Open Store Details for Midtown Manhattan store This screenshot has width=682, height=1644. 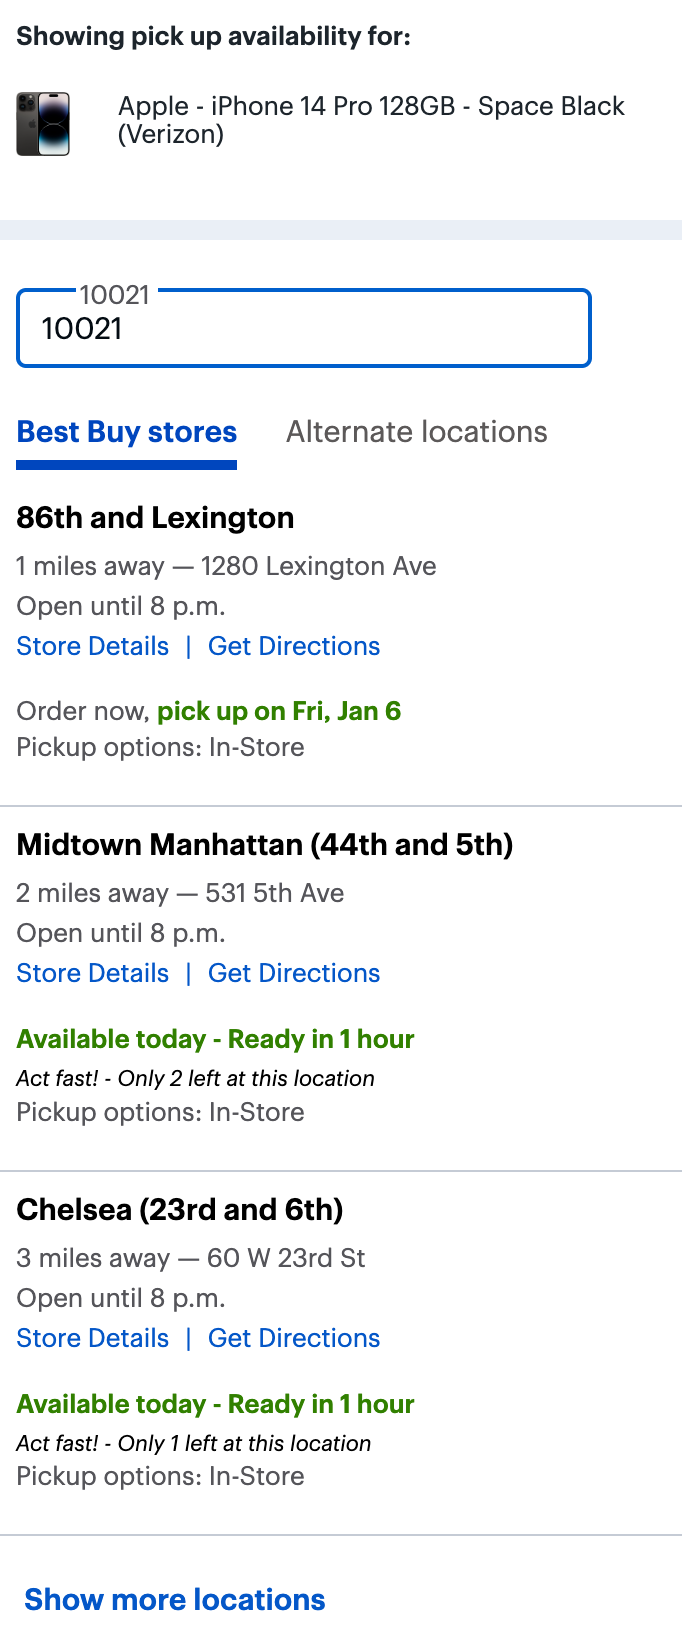(93, 973)
